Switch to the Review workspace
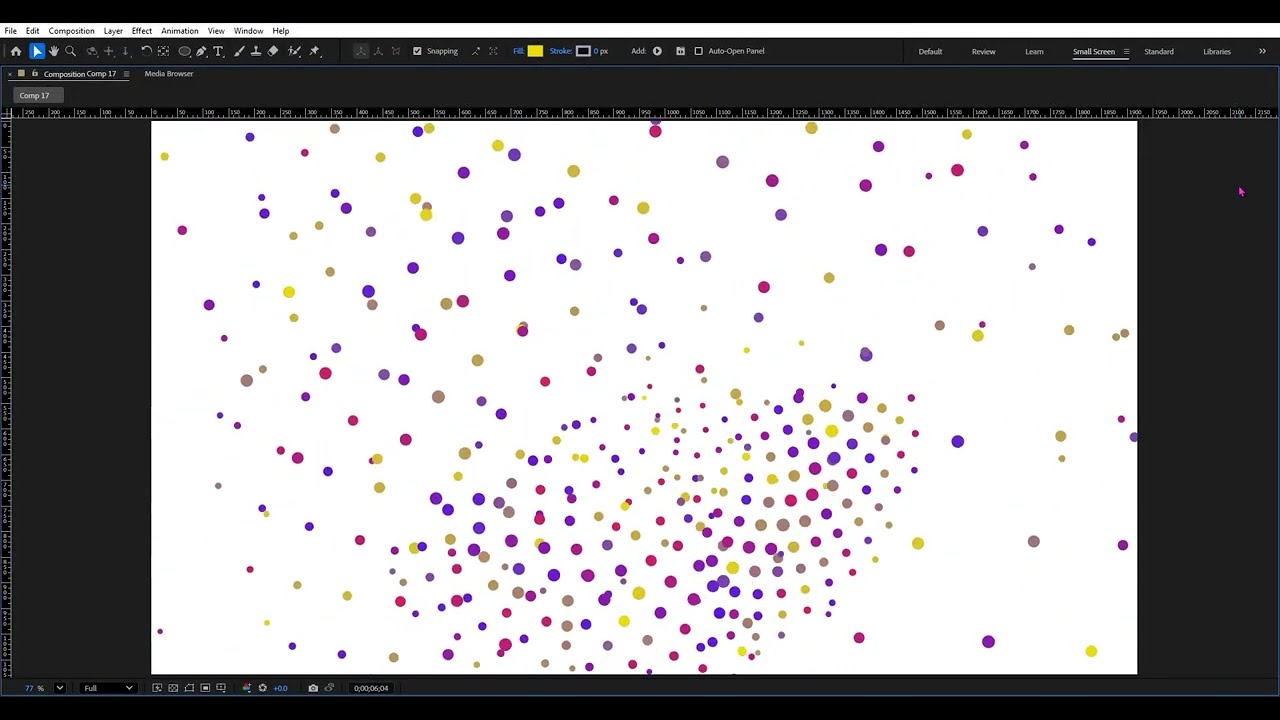 [x=983, y=52]
